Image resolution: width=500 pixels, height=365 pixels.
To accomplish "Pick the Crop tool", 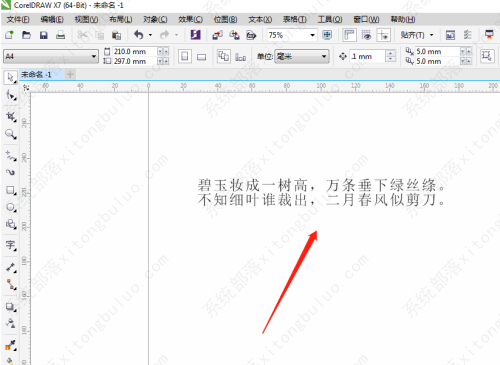I will [11, 116].
